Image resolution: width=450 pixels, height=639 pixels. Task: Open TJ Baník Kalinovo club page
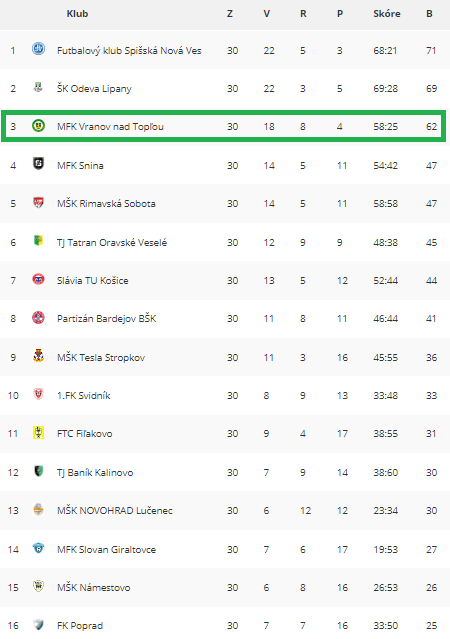tap(95, 473)
